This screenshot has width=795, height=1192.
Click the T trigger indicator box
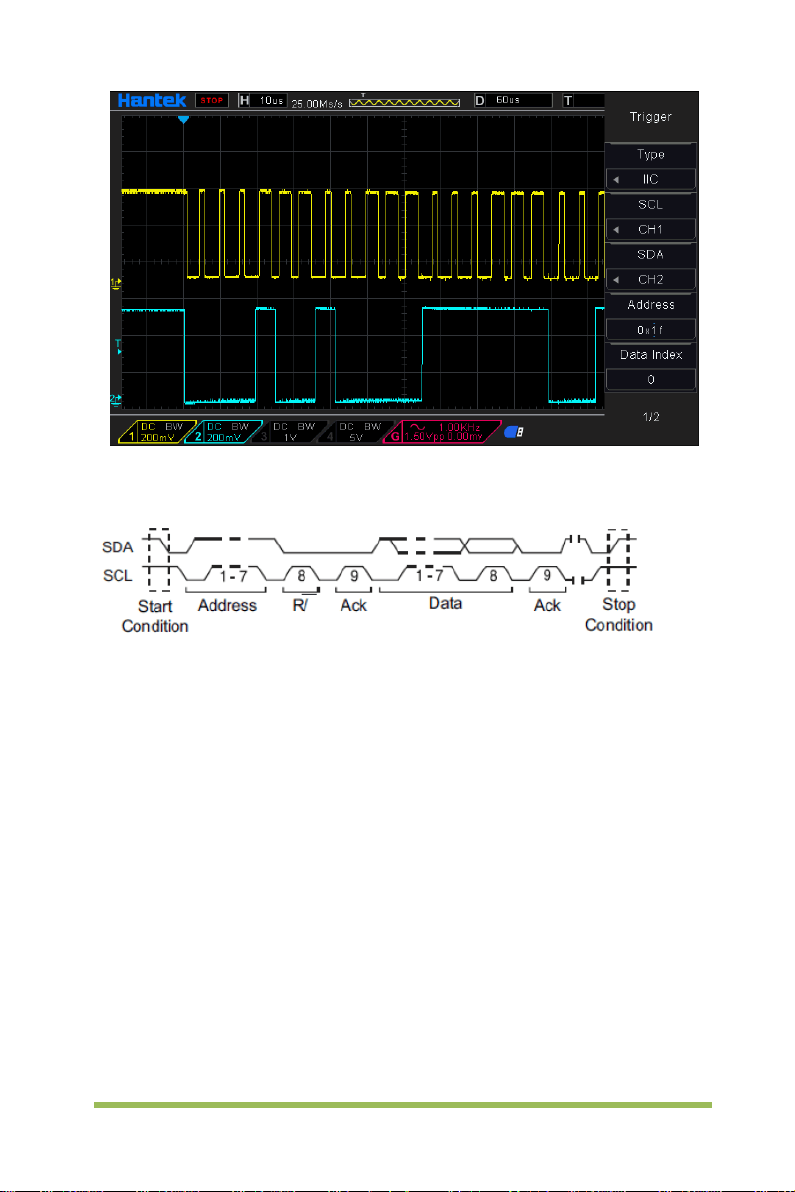pyautogui.click(x=583, y=100)
